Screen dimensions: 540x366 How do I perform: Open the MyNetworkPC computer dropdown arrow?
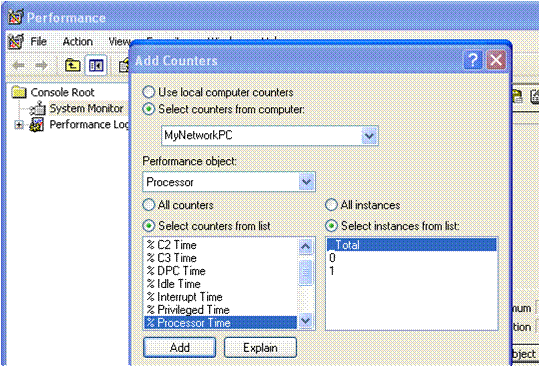369,136
